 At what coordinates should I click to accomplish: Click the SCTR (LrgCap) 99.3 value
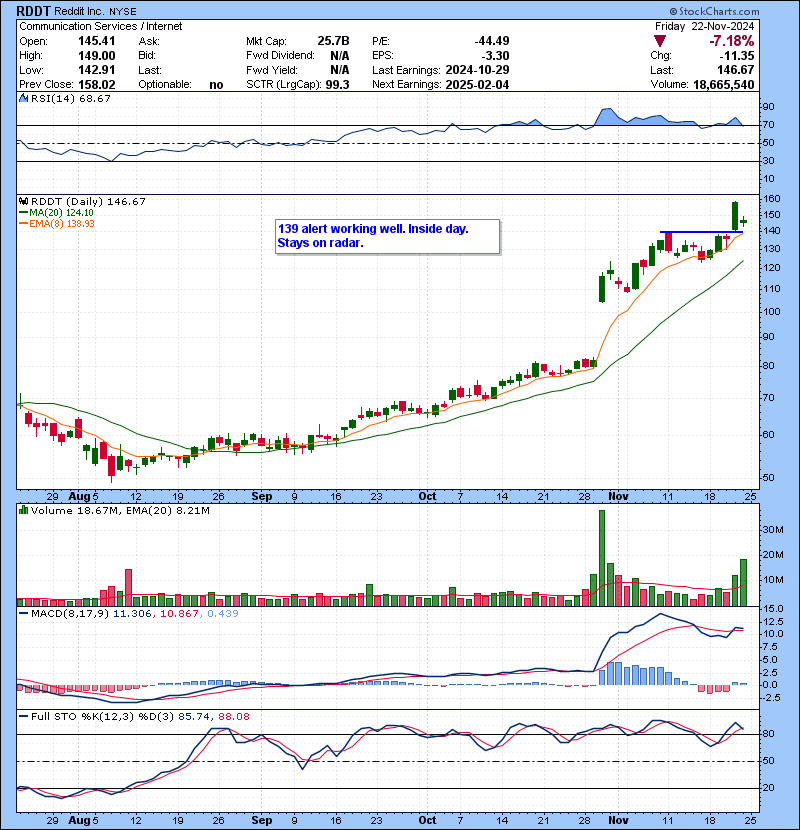tap(337, 84)
